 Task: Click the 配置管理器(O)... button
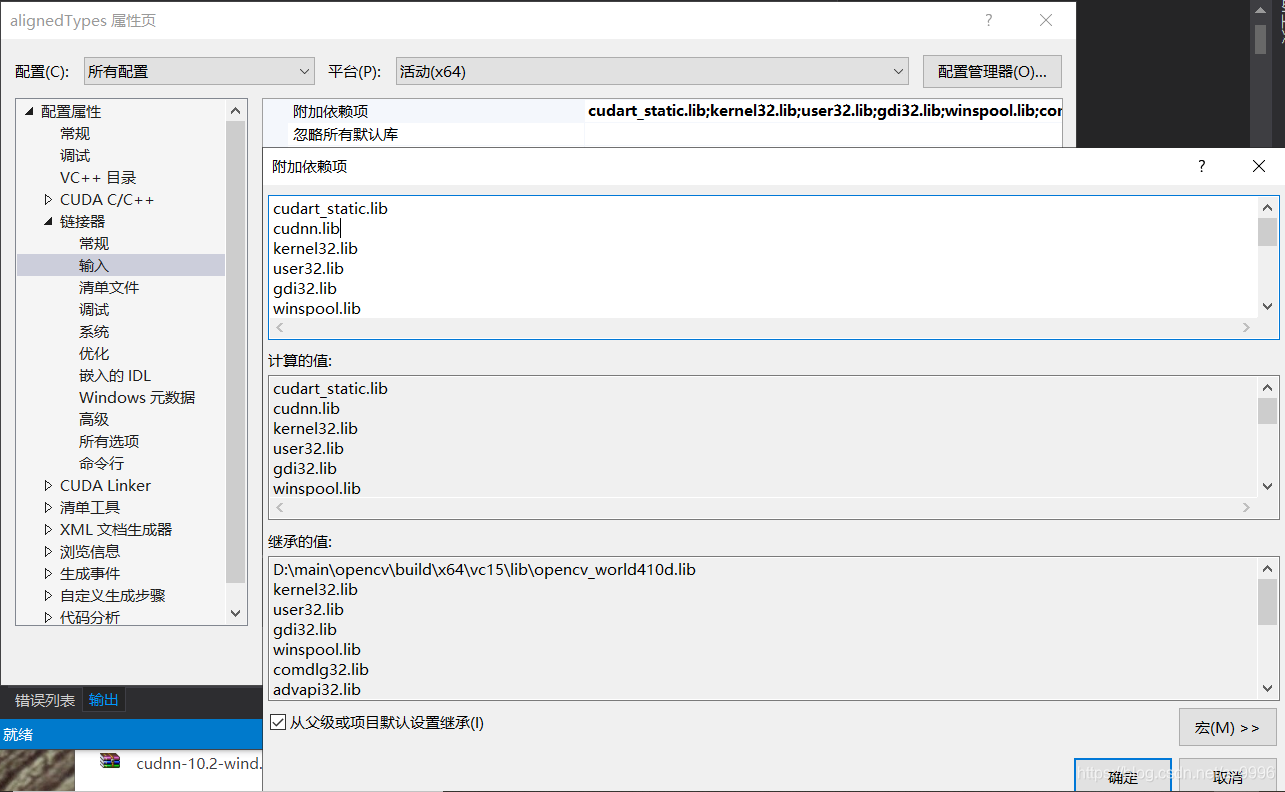992,71
